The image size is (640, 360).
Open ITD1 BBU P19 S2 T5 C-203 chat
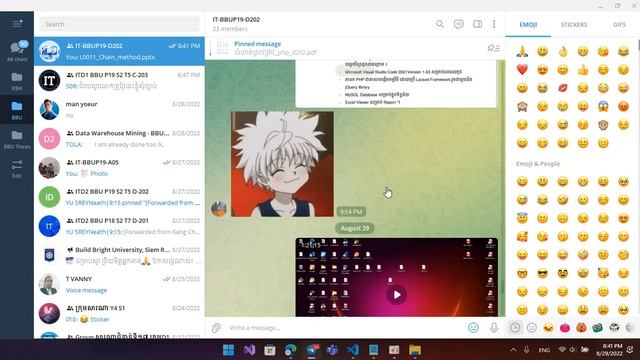119,80
